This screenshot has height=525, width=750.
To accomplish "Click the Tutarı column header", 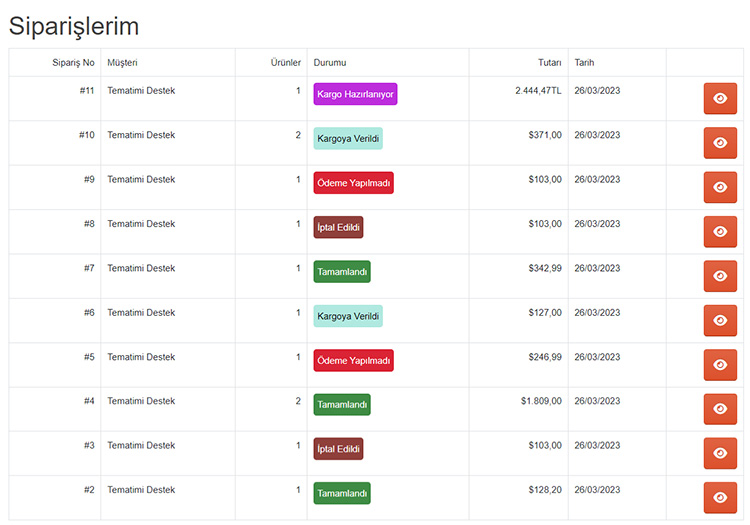I will click(x=549, y=62).
